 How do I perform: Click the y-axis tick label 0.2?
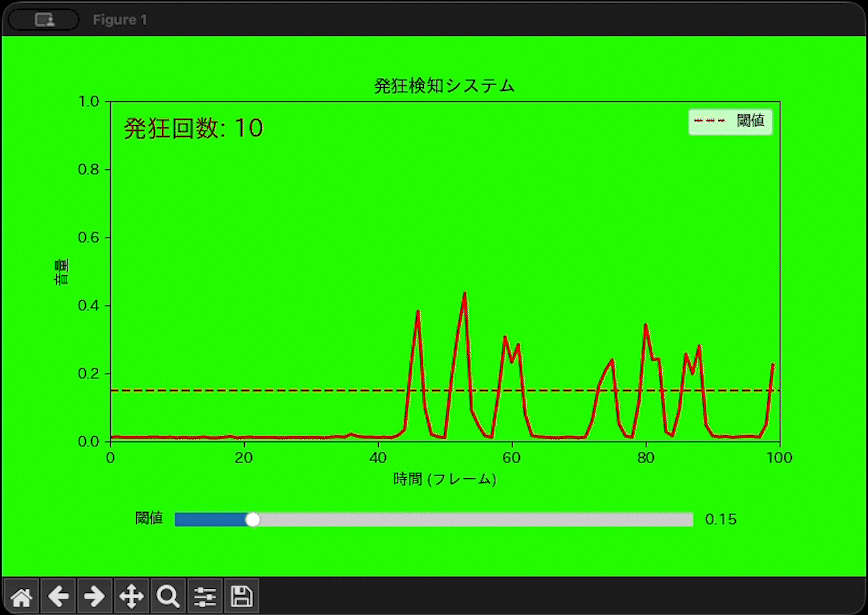tap(89, 374)
